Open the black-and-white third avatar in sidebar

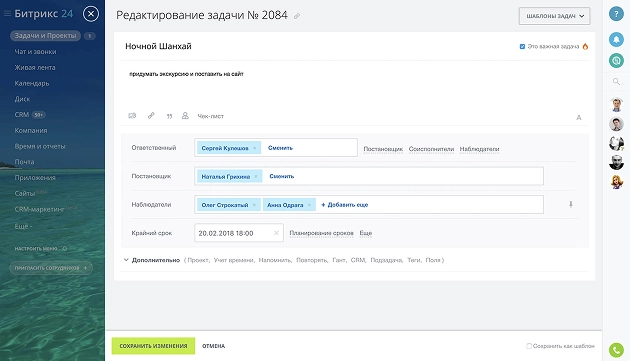(616, 144)
